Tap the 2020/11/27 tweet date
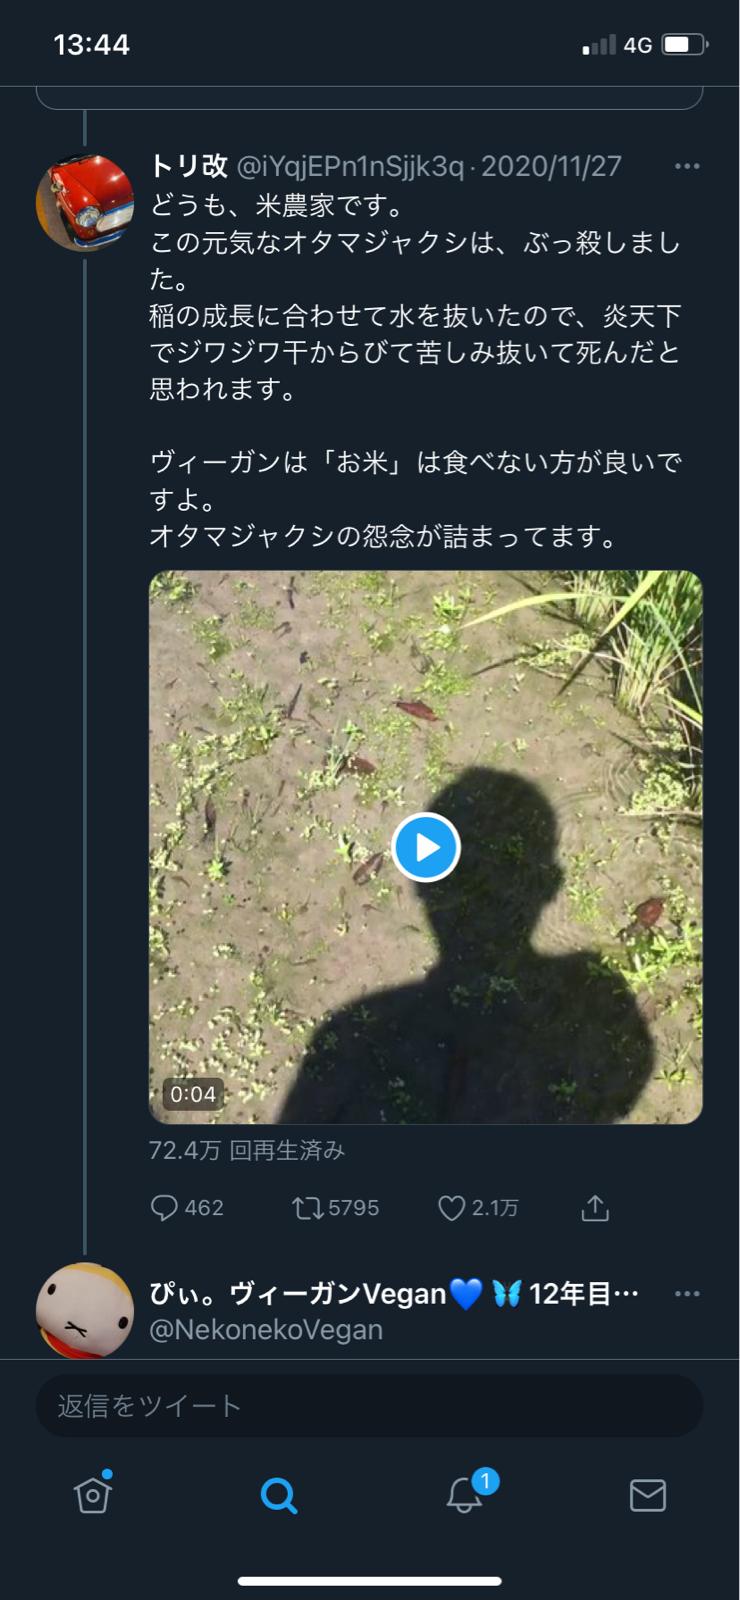 click(x=551, y=166)
